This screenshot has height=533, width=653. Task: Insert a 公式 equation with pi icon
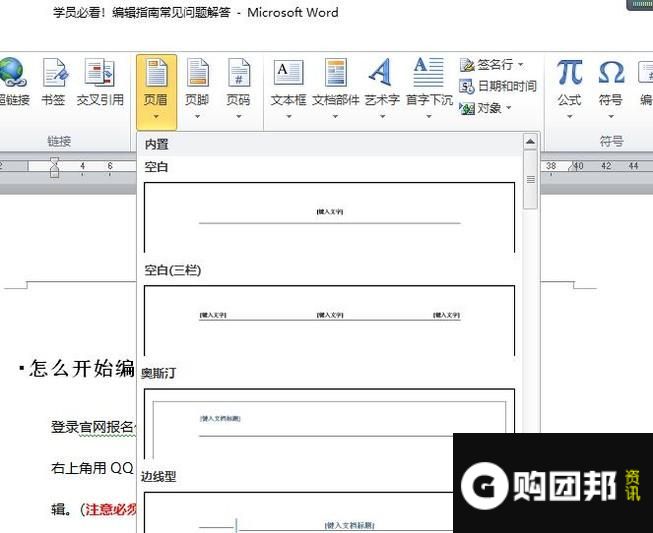point(569,72)
